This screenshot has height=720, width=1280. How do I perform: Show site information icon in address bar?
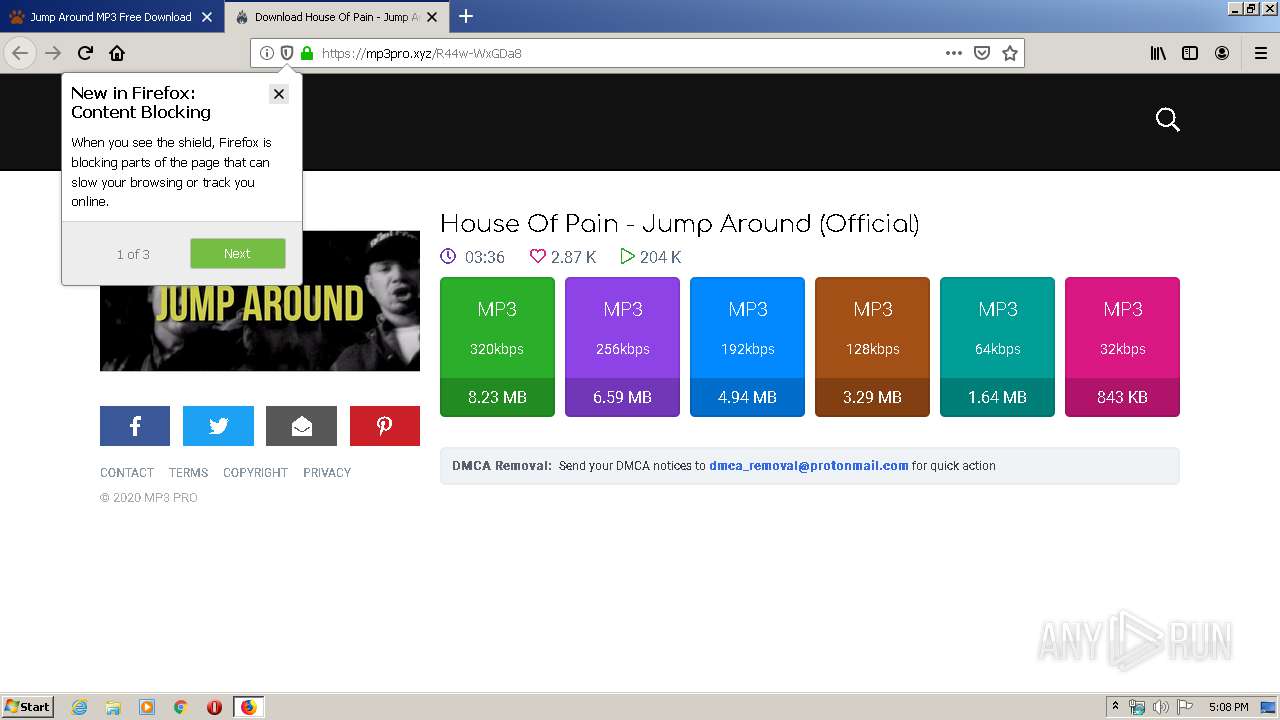pyautogui.click(x=267, y=53)
